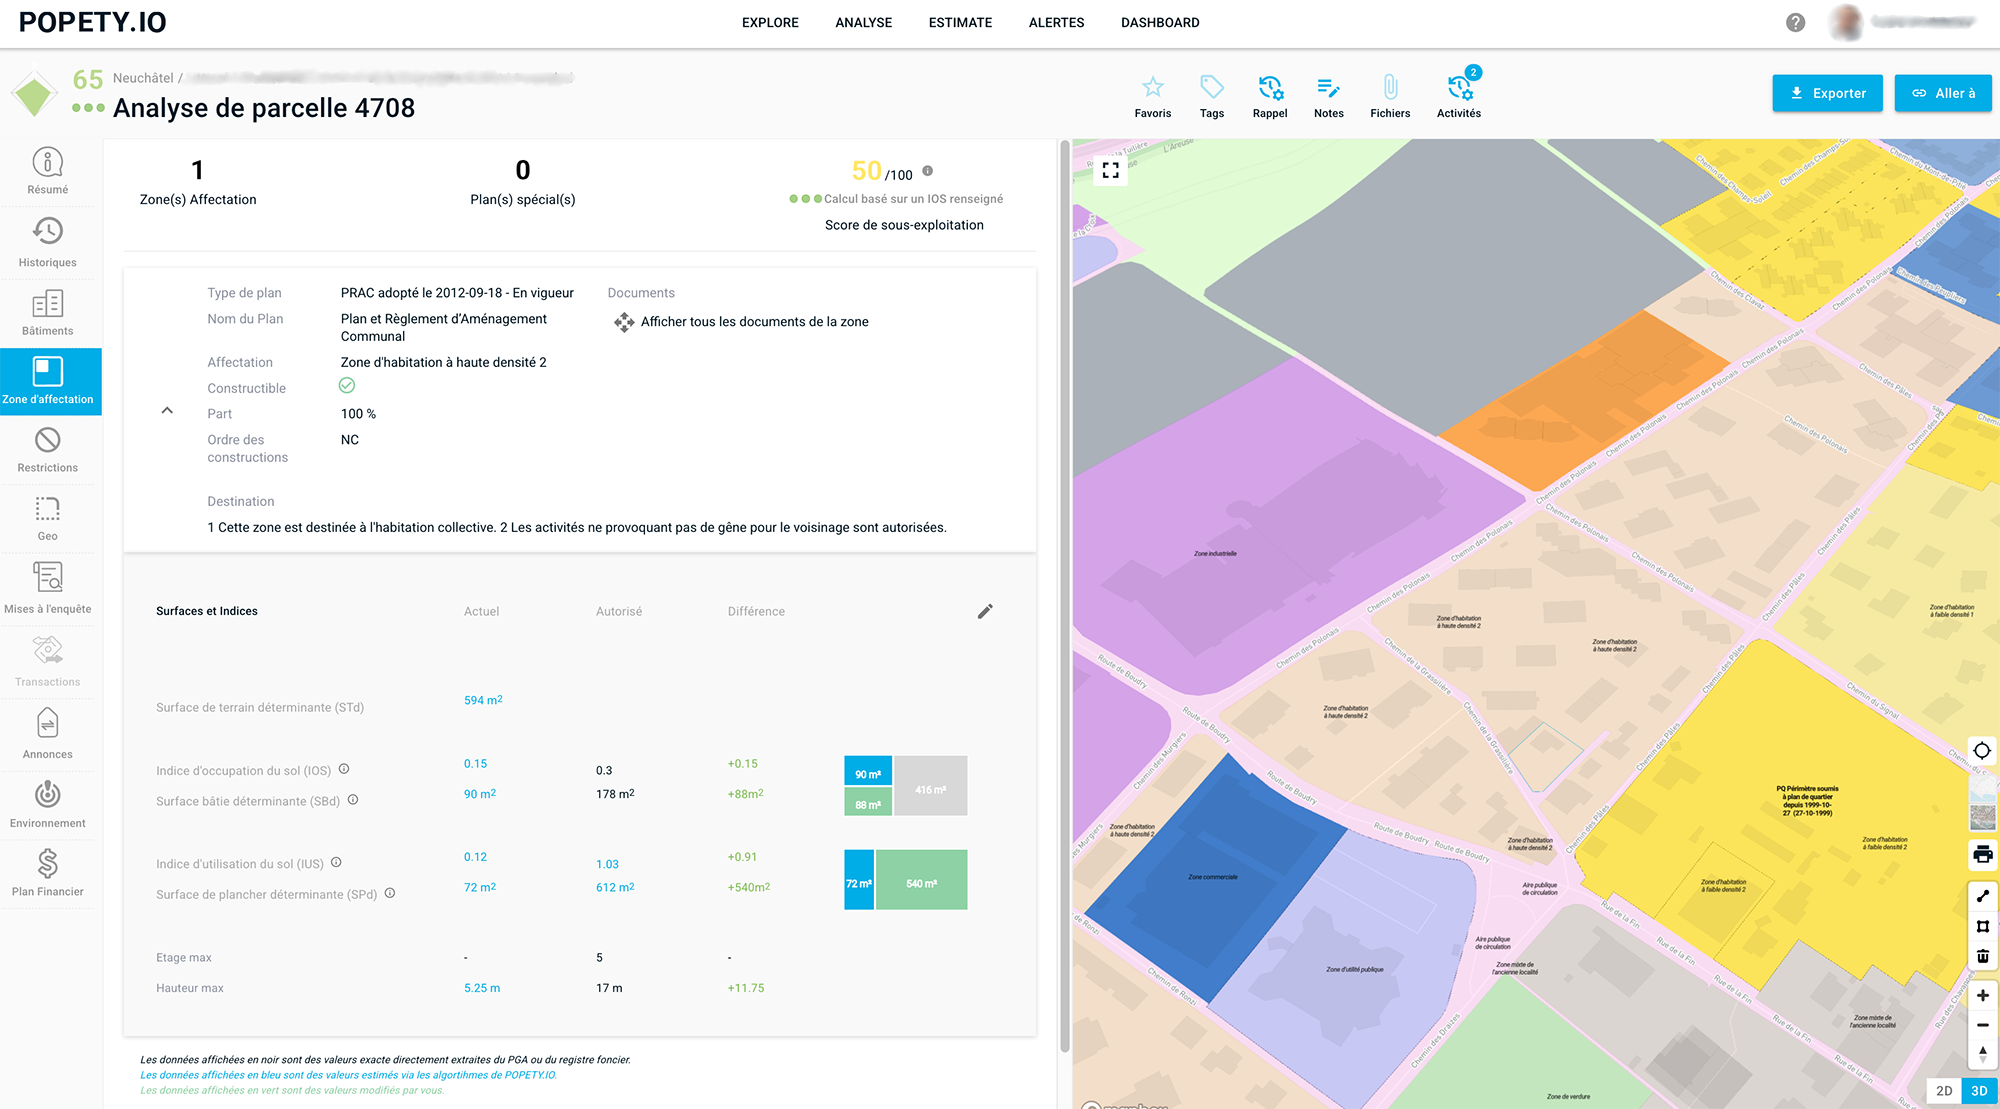Open the DASHBOARD menu link
2000x1109 pixels.
pyautogui.click(x=1160, y=22)
